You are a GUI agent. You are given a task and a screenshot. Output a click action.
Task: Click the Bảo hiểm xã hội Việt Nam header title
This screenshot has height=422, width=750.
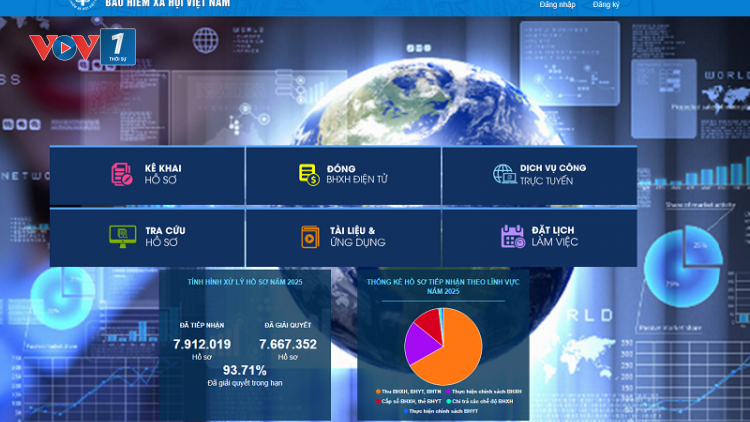[167, 4]
